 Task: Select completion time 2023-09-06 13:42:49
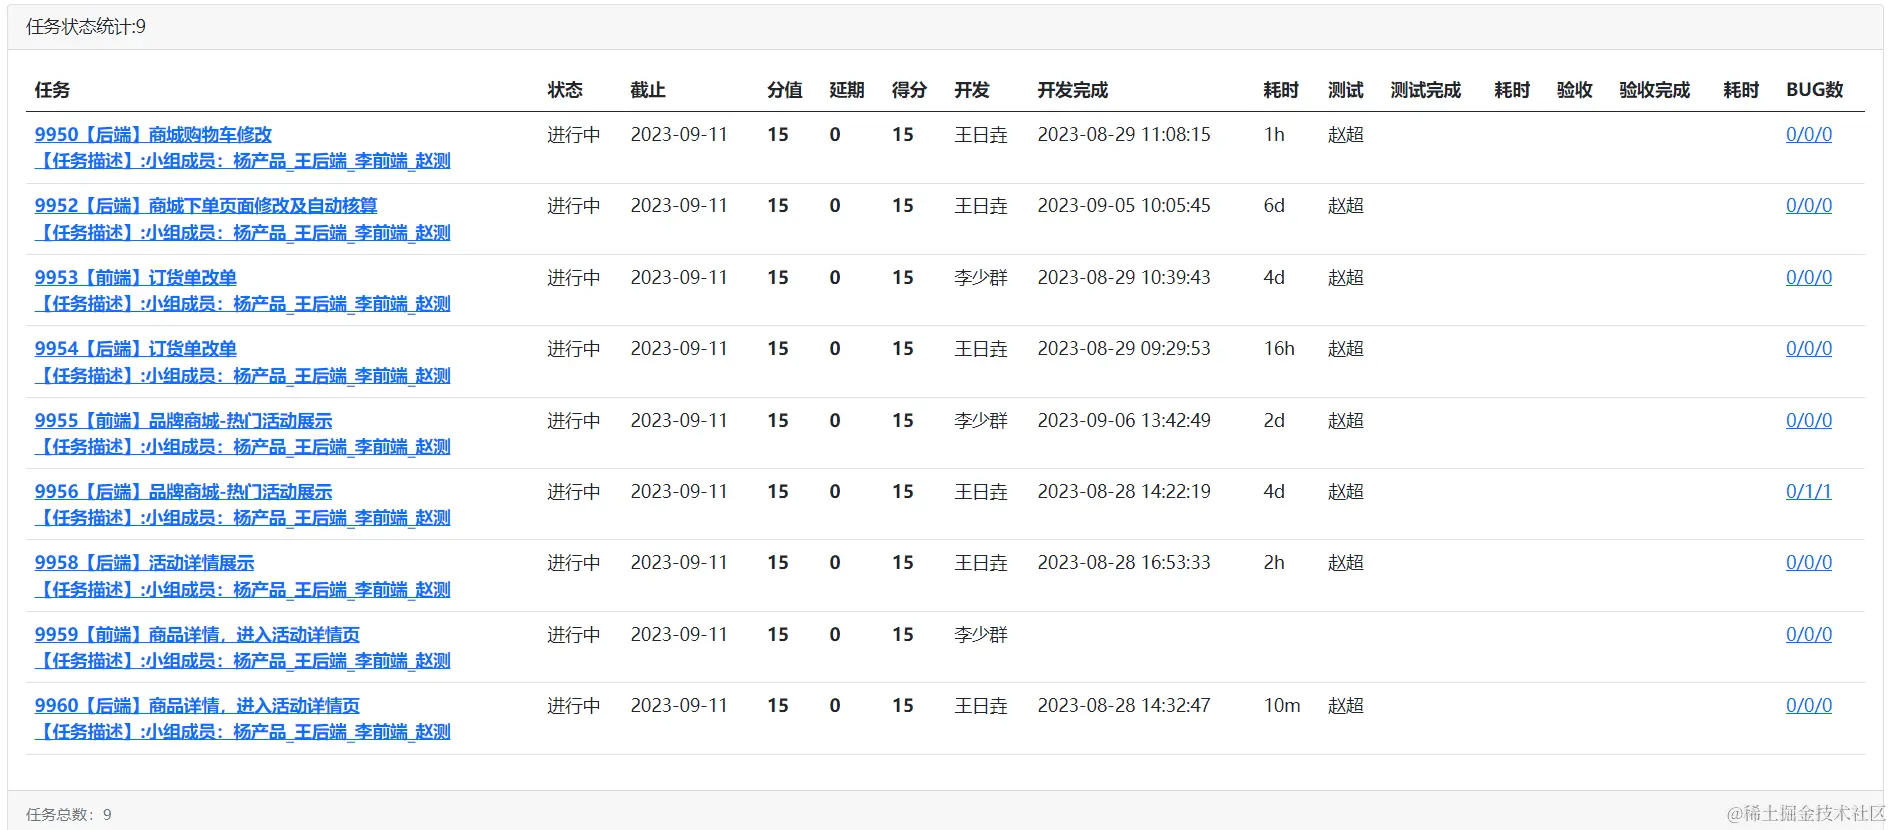pyautogui.click(x=1124, y=421)
